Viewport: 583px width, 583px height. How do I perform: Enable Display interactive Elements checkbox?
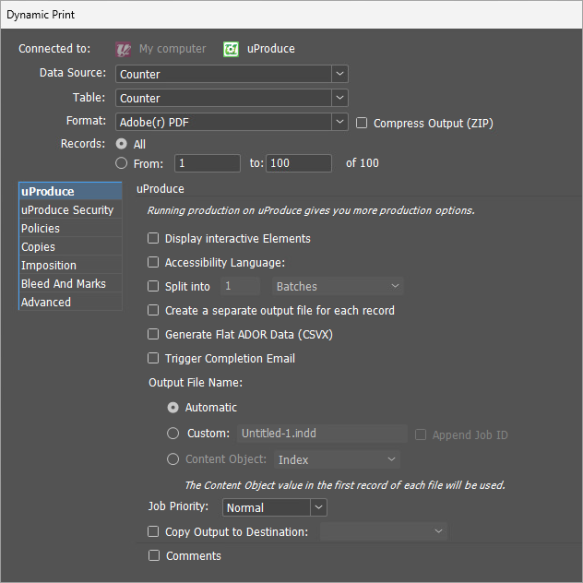point(153,238)
